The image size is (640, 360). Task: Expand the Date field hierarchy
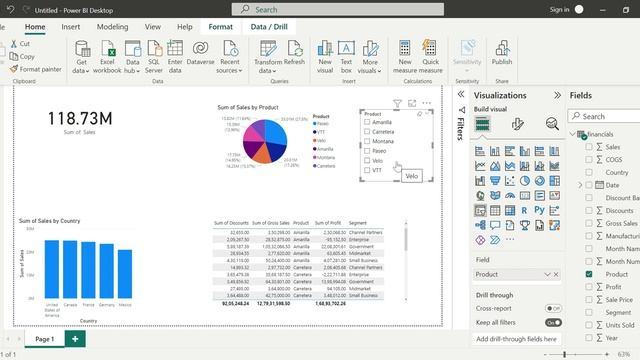point(580,185)
